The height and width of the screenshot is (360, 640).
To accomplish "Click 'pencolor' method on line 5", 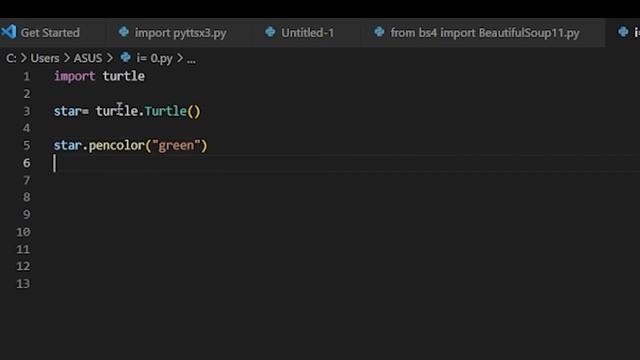I will coord(116,146).
